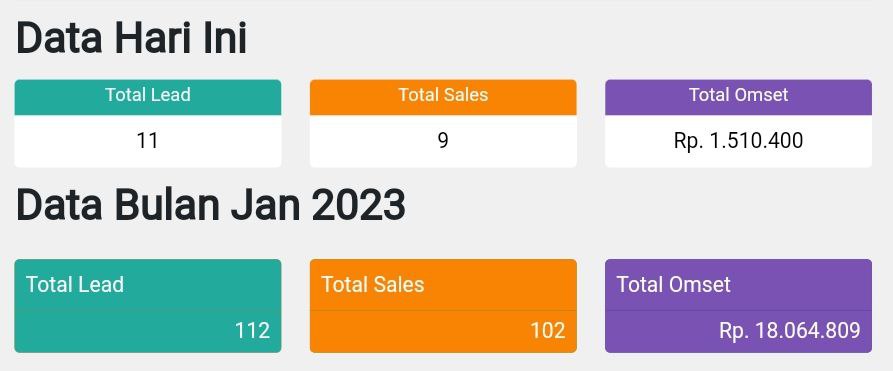Select the Total Lead label in monthly teal card
This screenshot has height=371, width=893.
coord(75,284)
